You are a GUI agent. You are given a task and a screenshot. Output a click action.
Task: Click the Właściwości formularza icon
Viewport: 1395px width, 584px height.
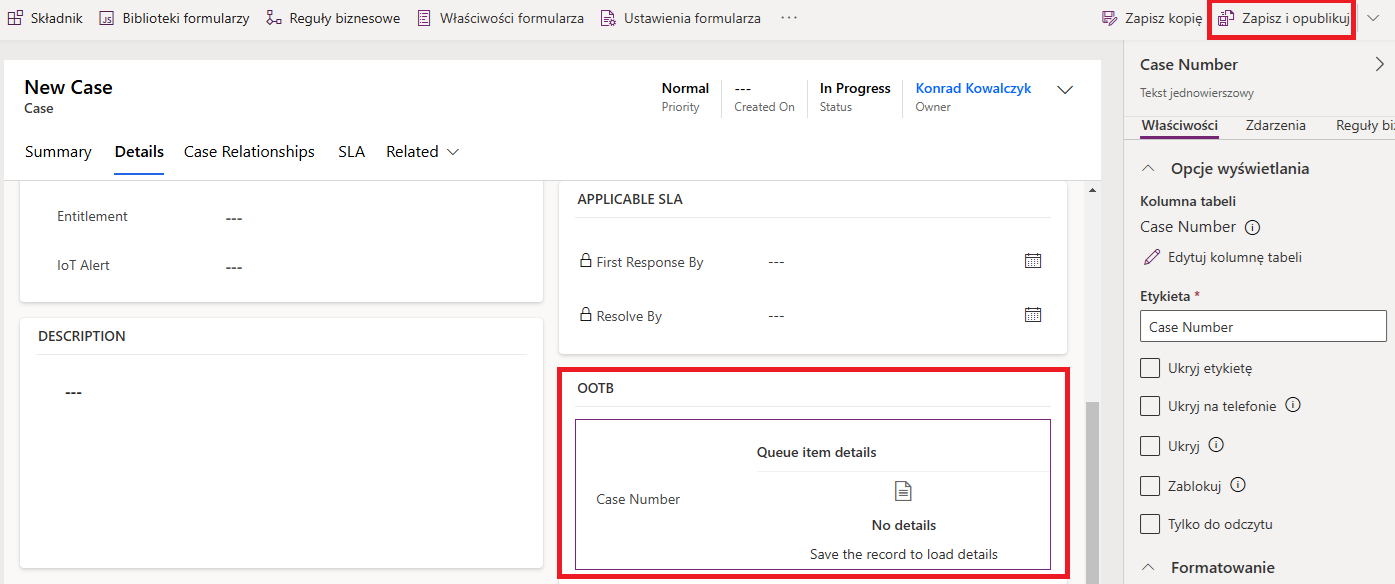pos(424,18)
